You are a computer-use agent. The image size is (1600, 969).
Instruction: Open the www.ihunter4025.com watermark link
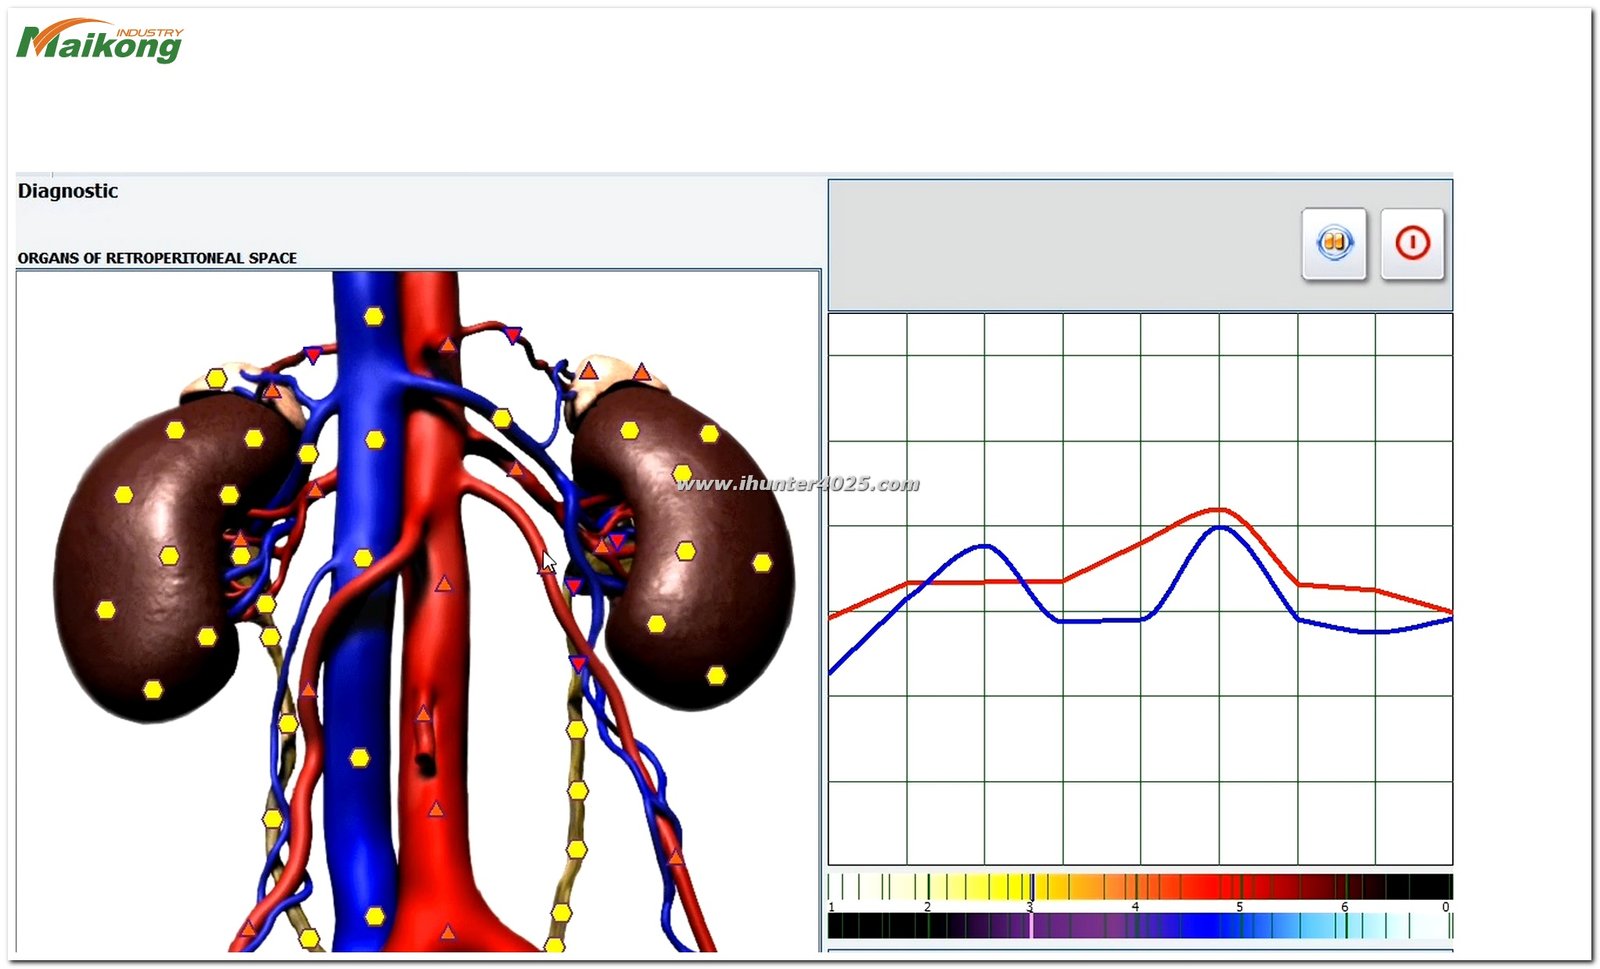[797, 484]
